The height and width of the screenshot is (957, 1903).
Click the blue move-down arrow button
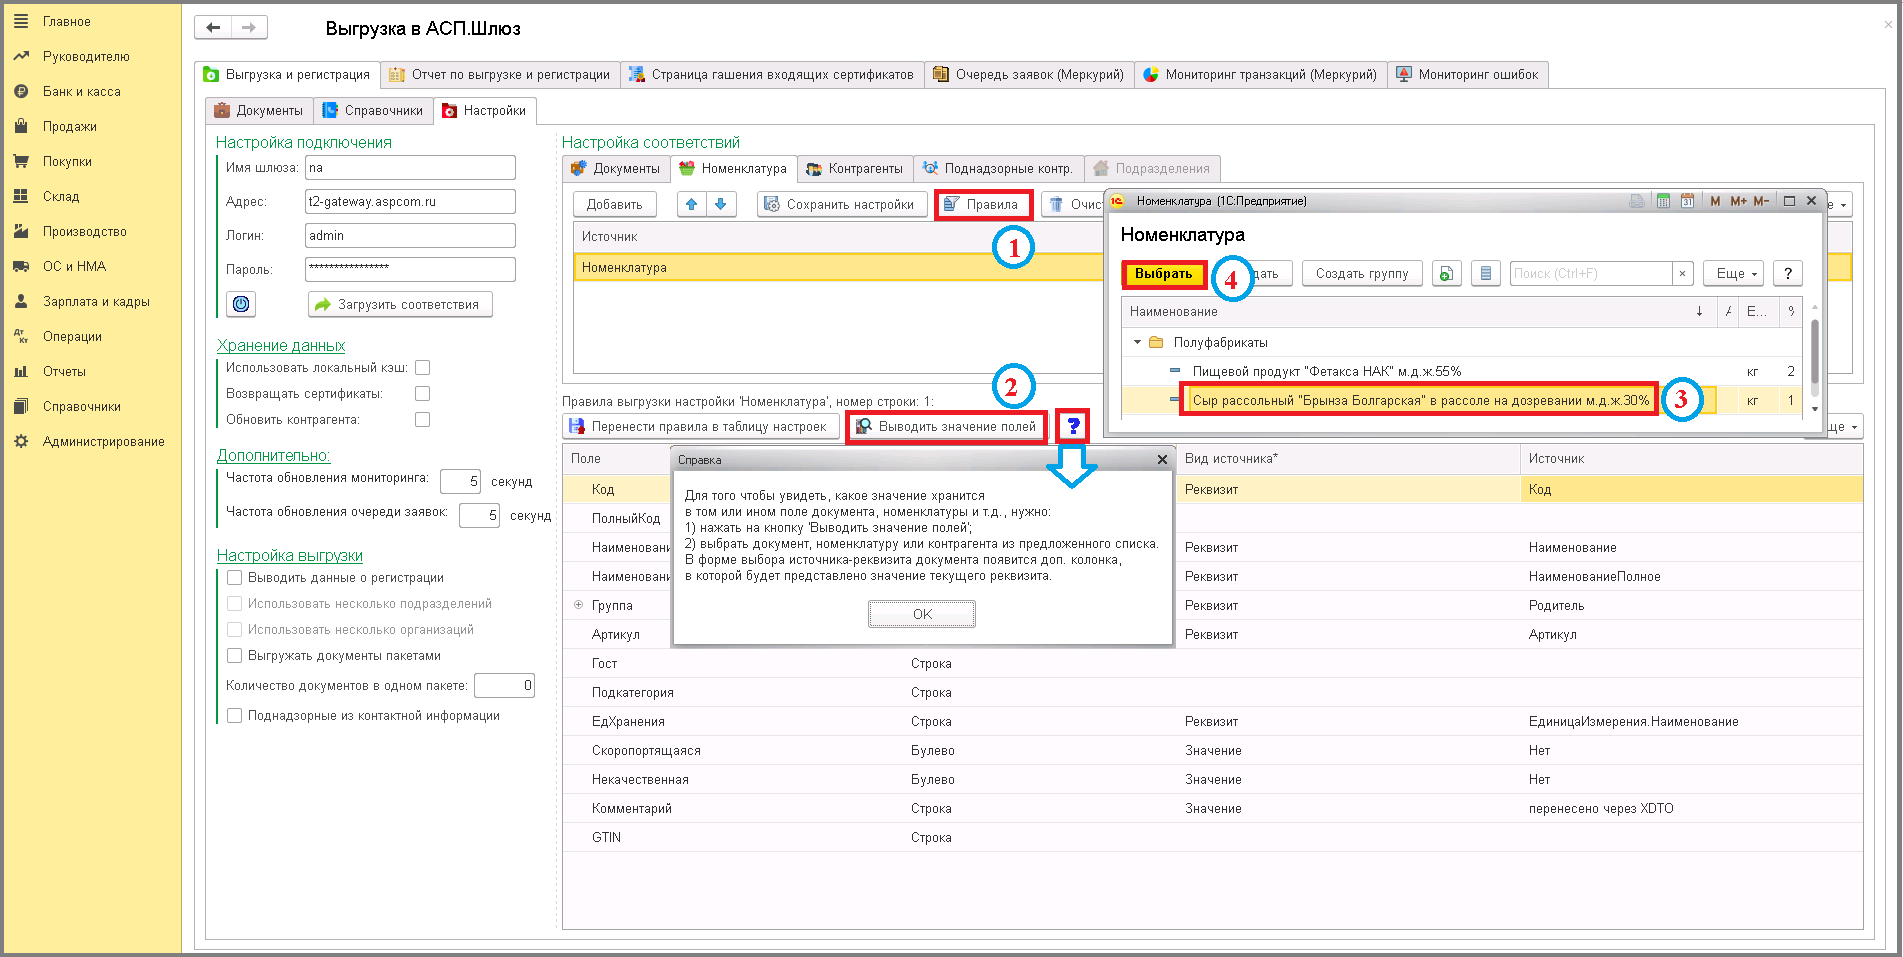pos(721,204)
